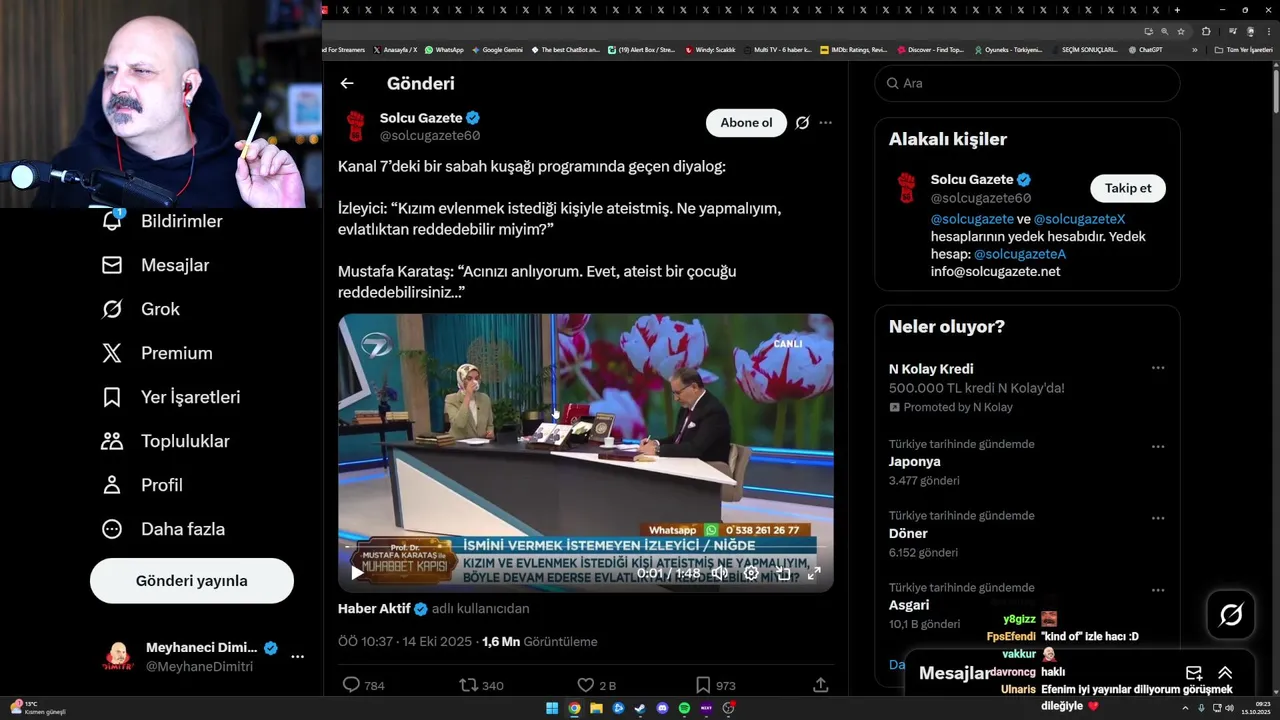This screenshot has width=1280, height=720.
Task: Open the Anasayfa / X bookmark
Action: click(x=395, y=49)
